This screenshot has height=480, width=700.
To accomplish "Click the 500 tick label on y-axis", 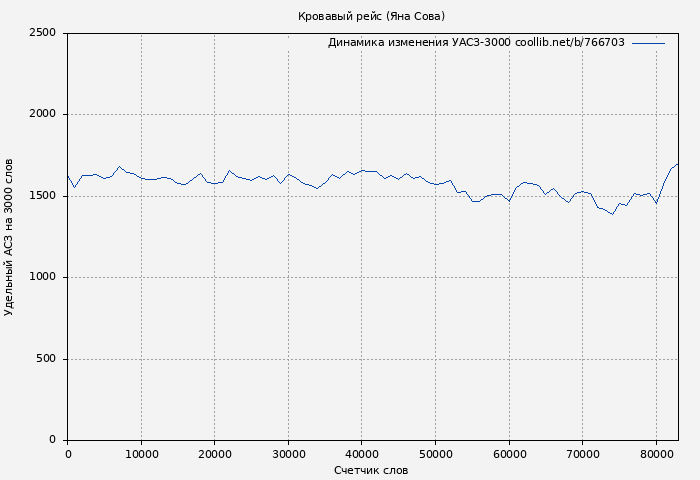I will 46,359.
